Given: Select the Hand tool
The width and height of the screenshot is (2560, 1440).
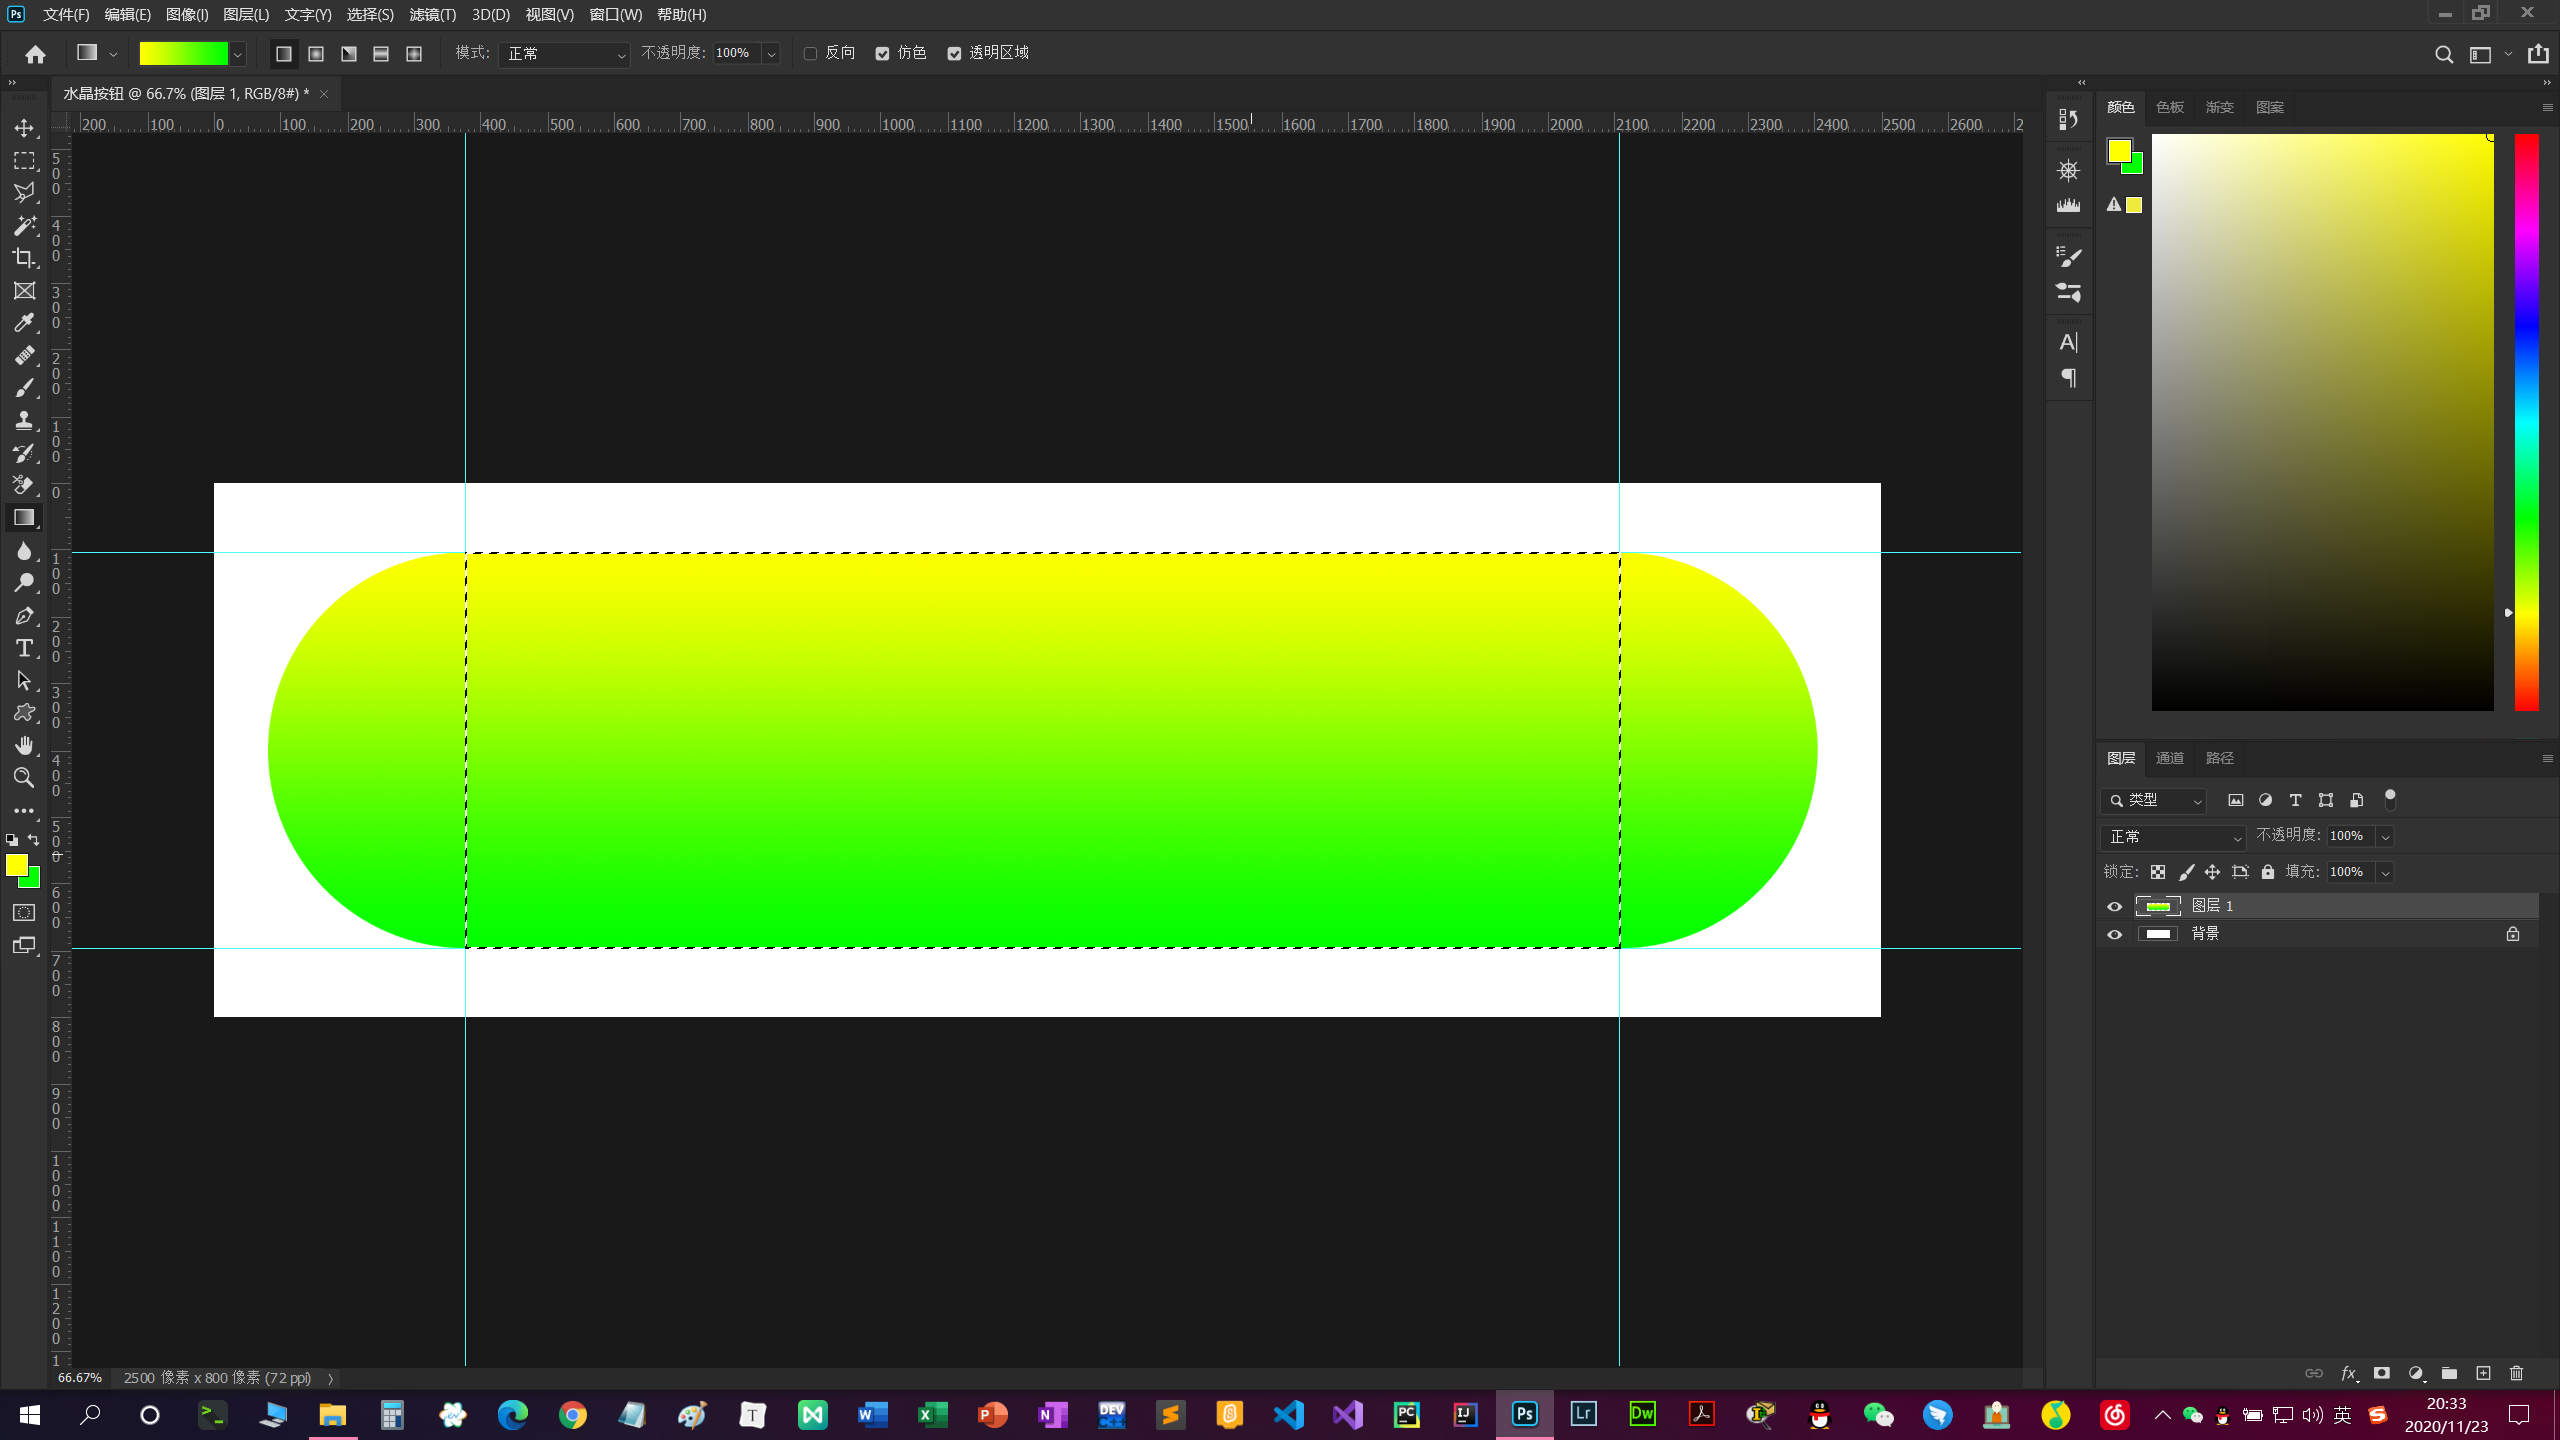Looking at the screenshot, I should (x=24, y=746).
